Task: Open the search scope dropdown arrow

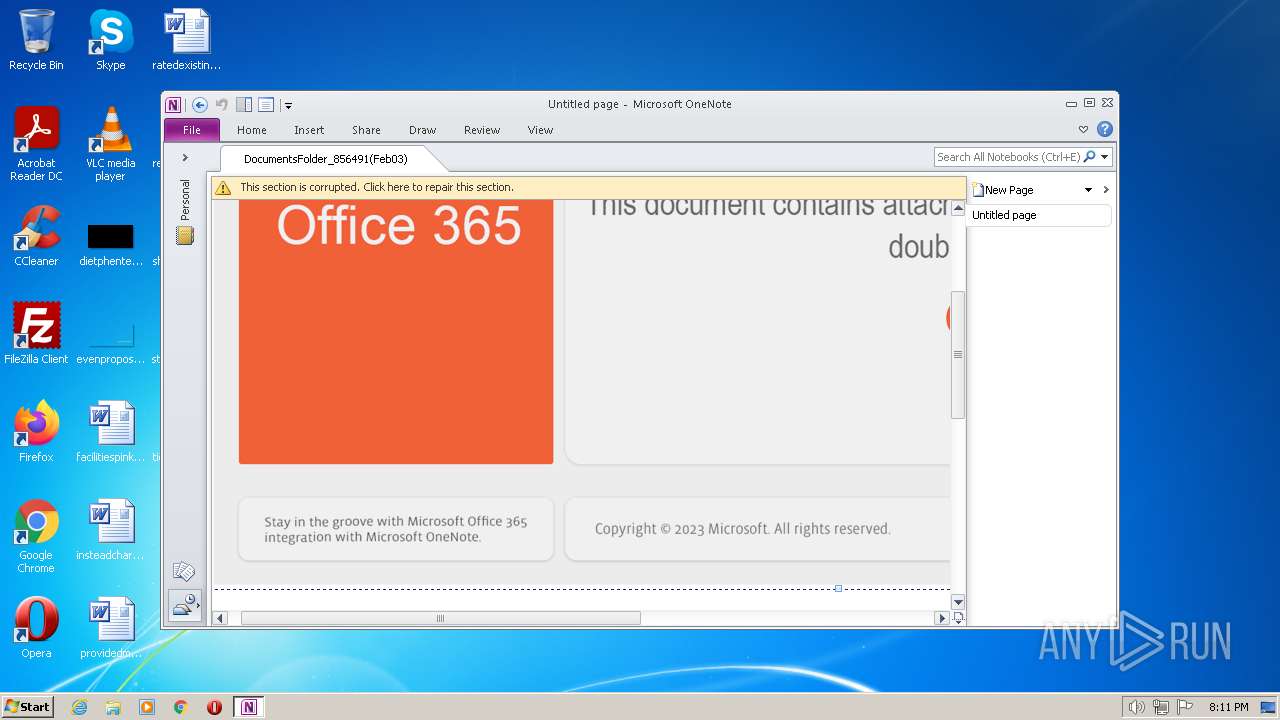Action: click(x=1105, y=157)
